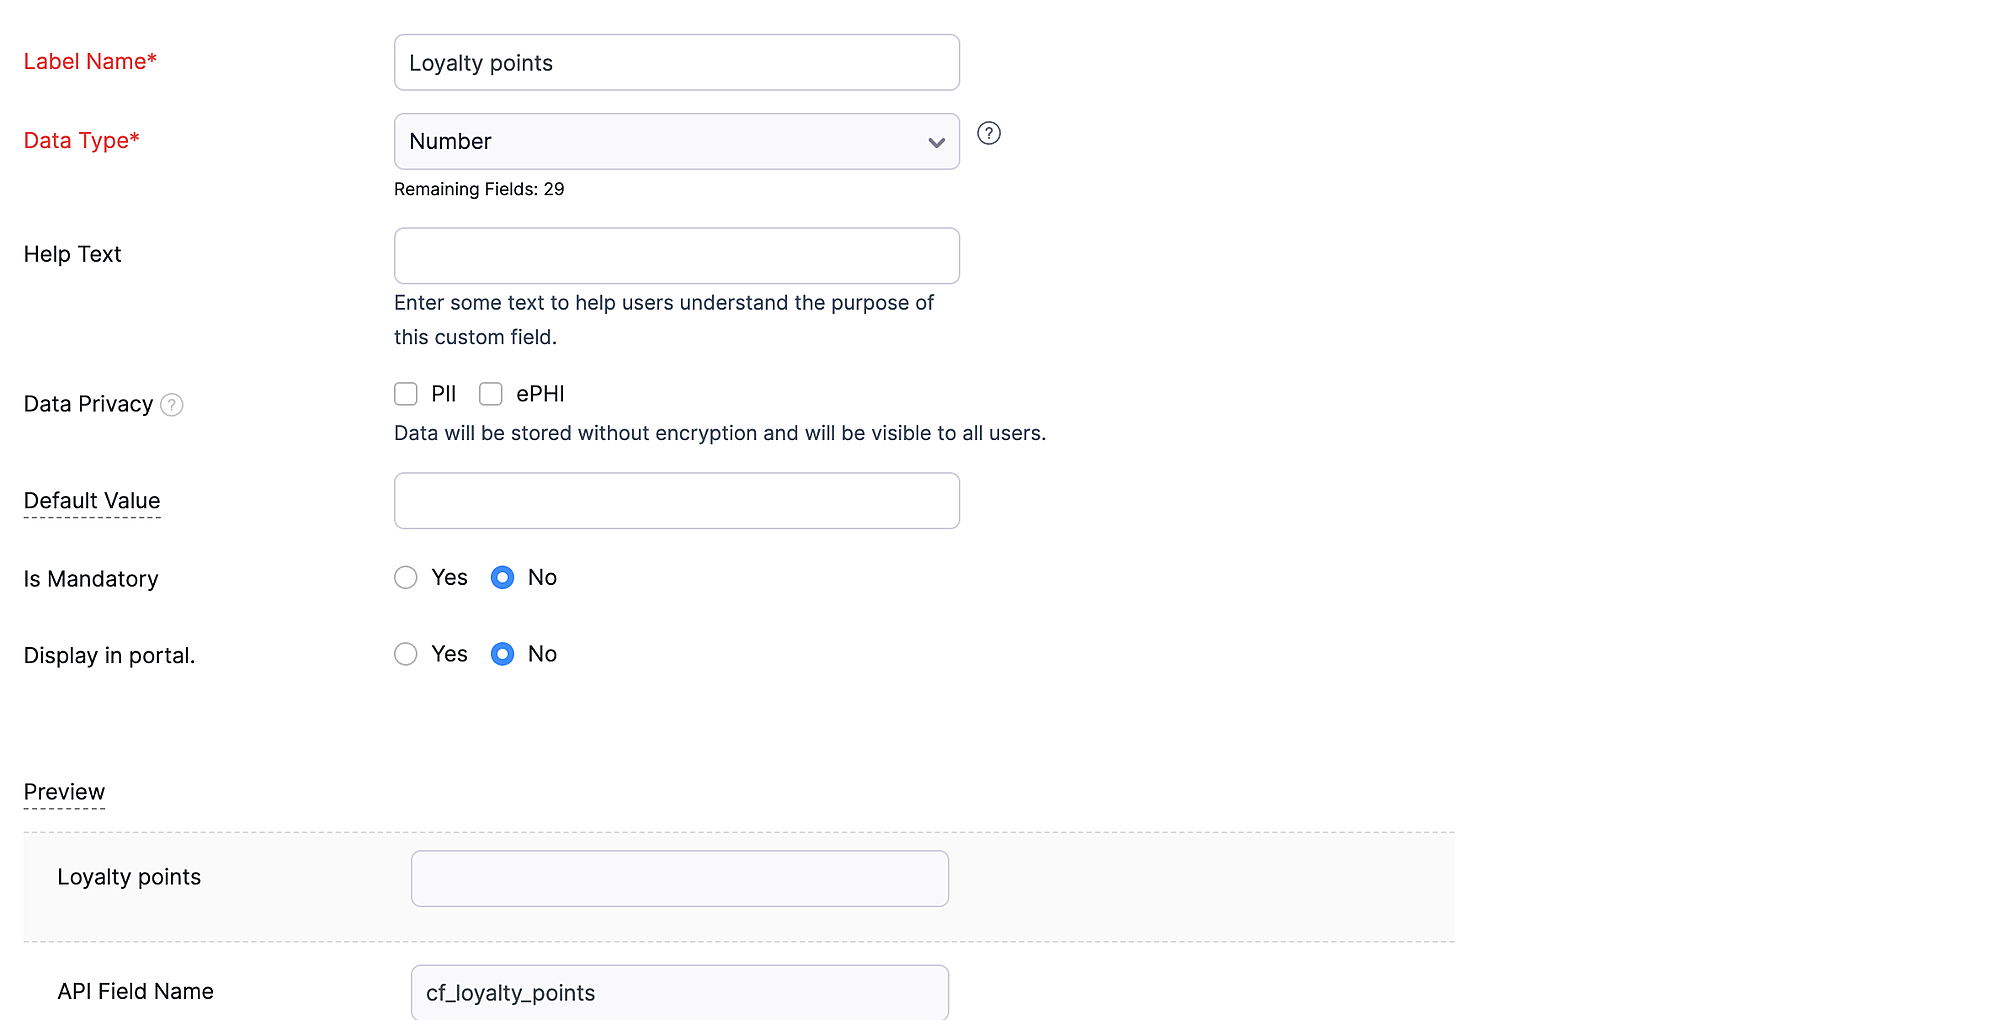The height and width of the screenshot is (1020, 2000).
Task: Click the Loyalty points preview input
Action: tap(679, 878)
